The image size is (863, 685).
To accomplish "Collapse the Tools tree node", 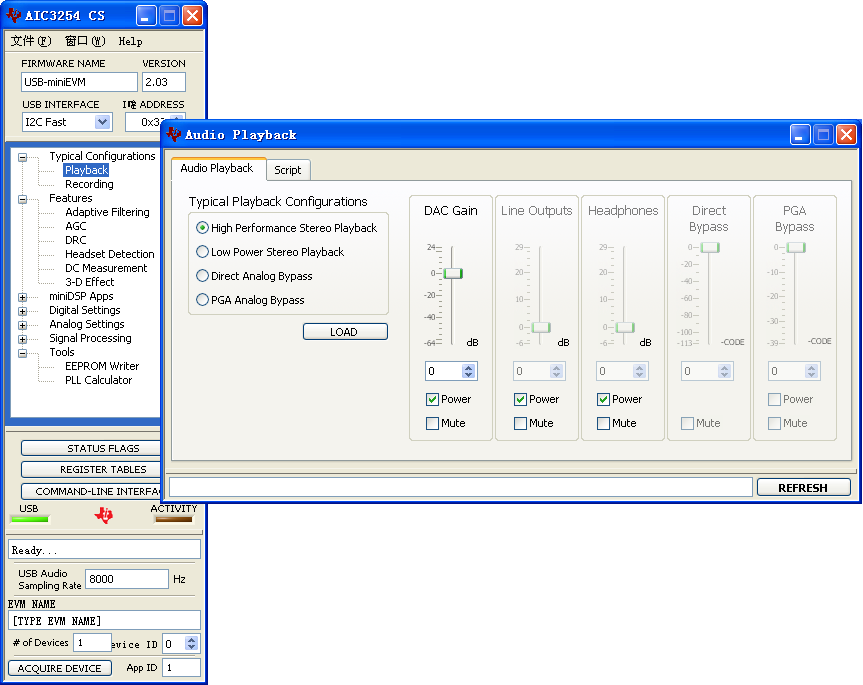I will tap(23, 353).
